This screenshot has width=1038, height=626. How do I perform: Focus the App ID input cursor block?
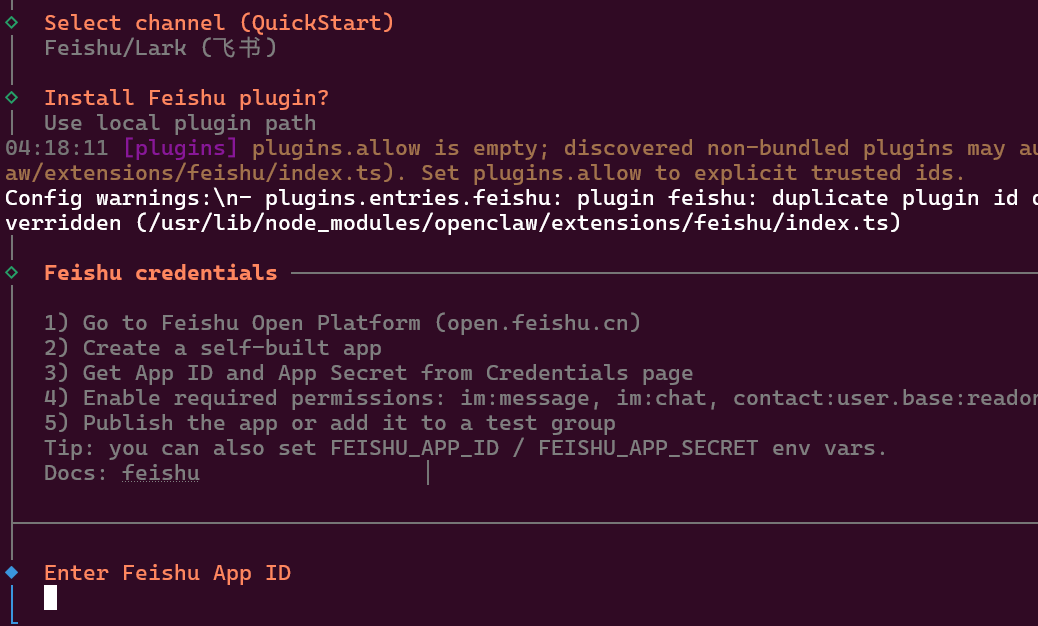(x=51, y=598)
